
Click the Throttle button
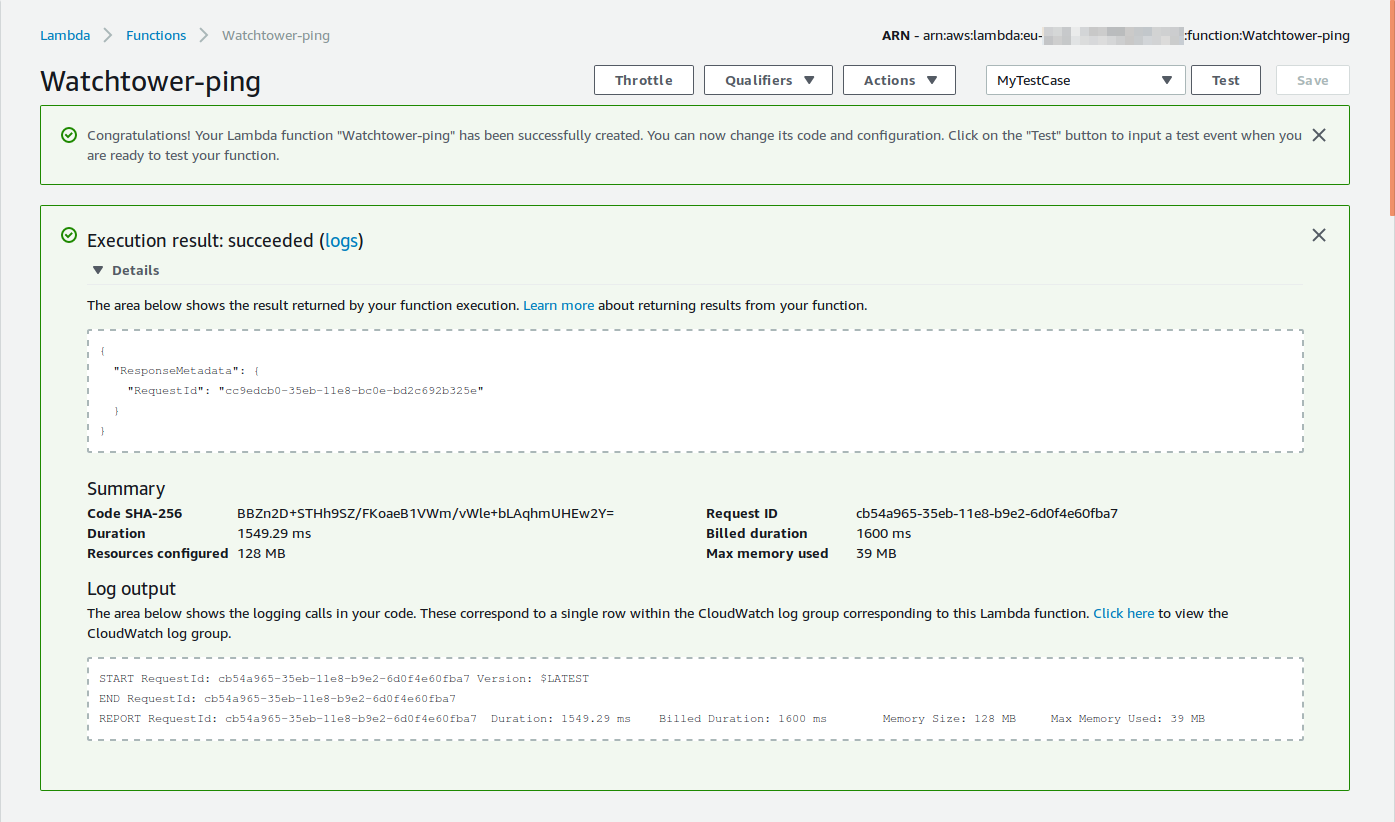pos(644,80)
